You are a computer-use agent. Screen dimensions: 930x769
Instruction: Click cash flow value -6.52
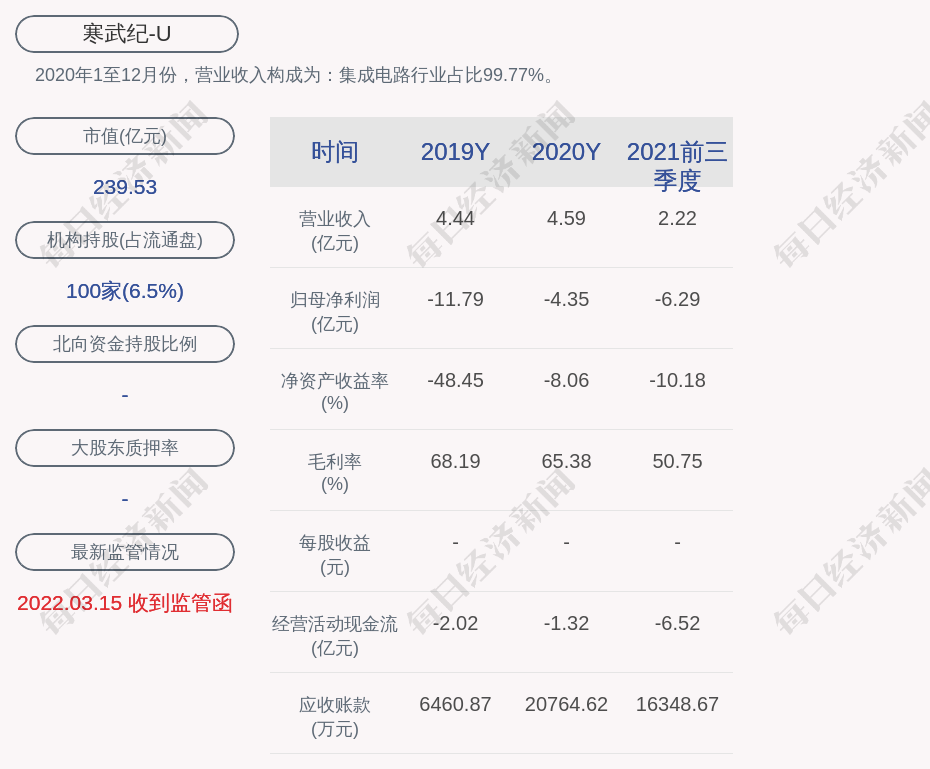[677, 623]
